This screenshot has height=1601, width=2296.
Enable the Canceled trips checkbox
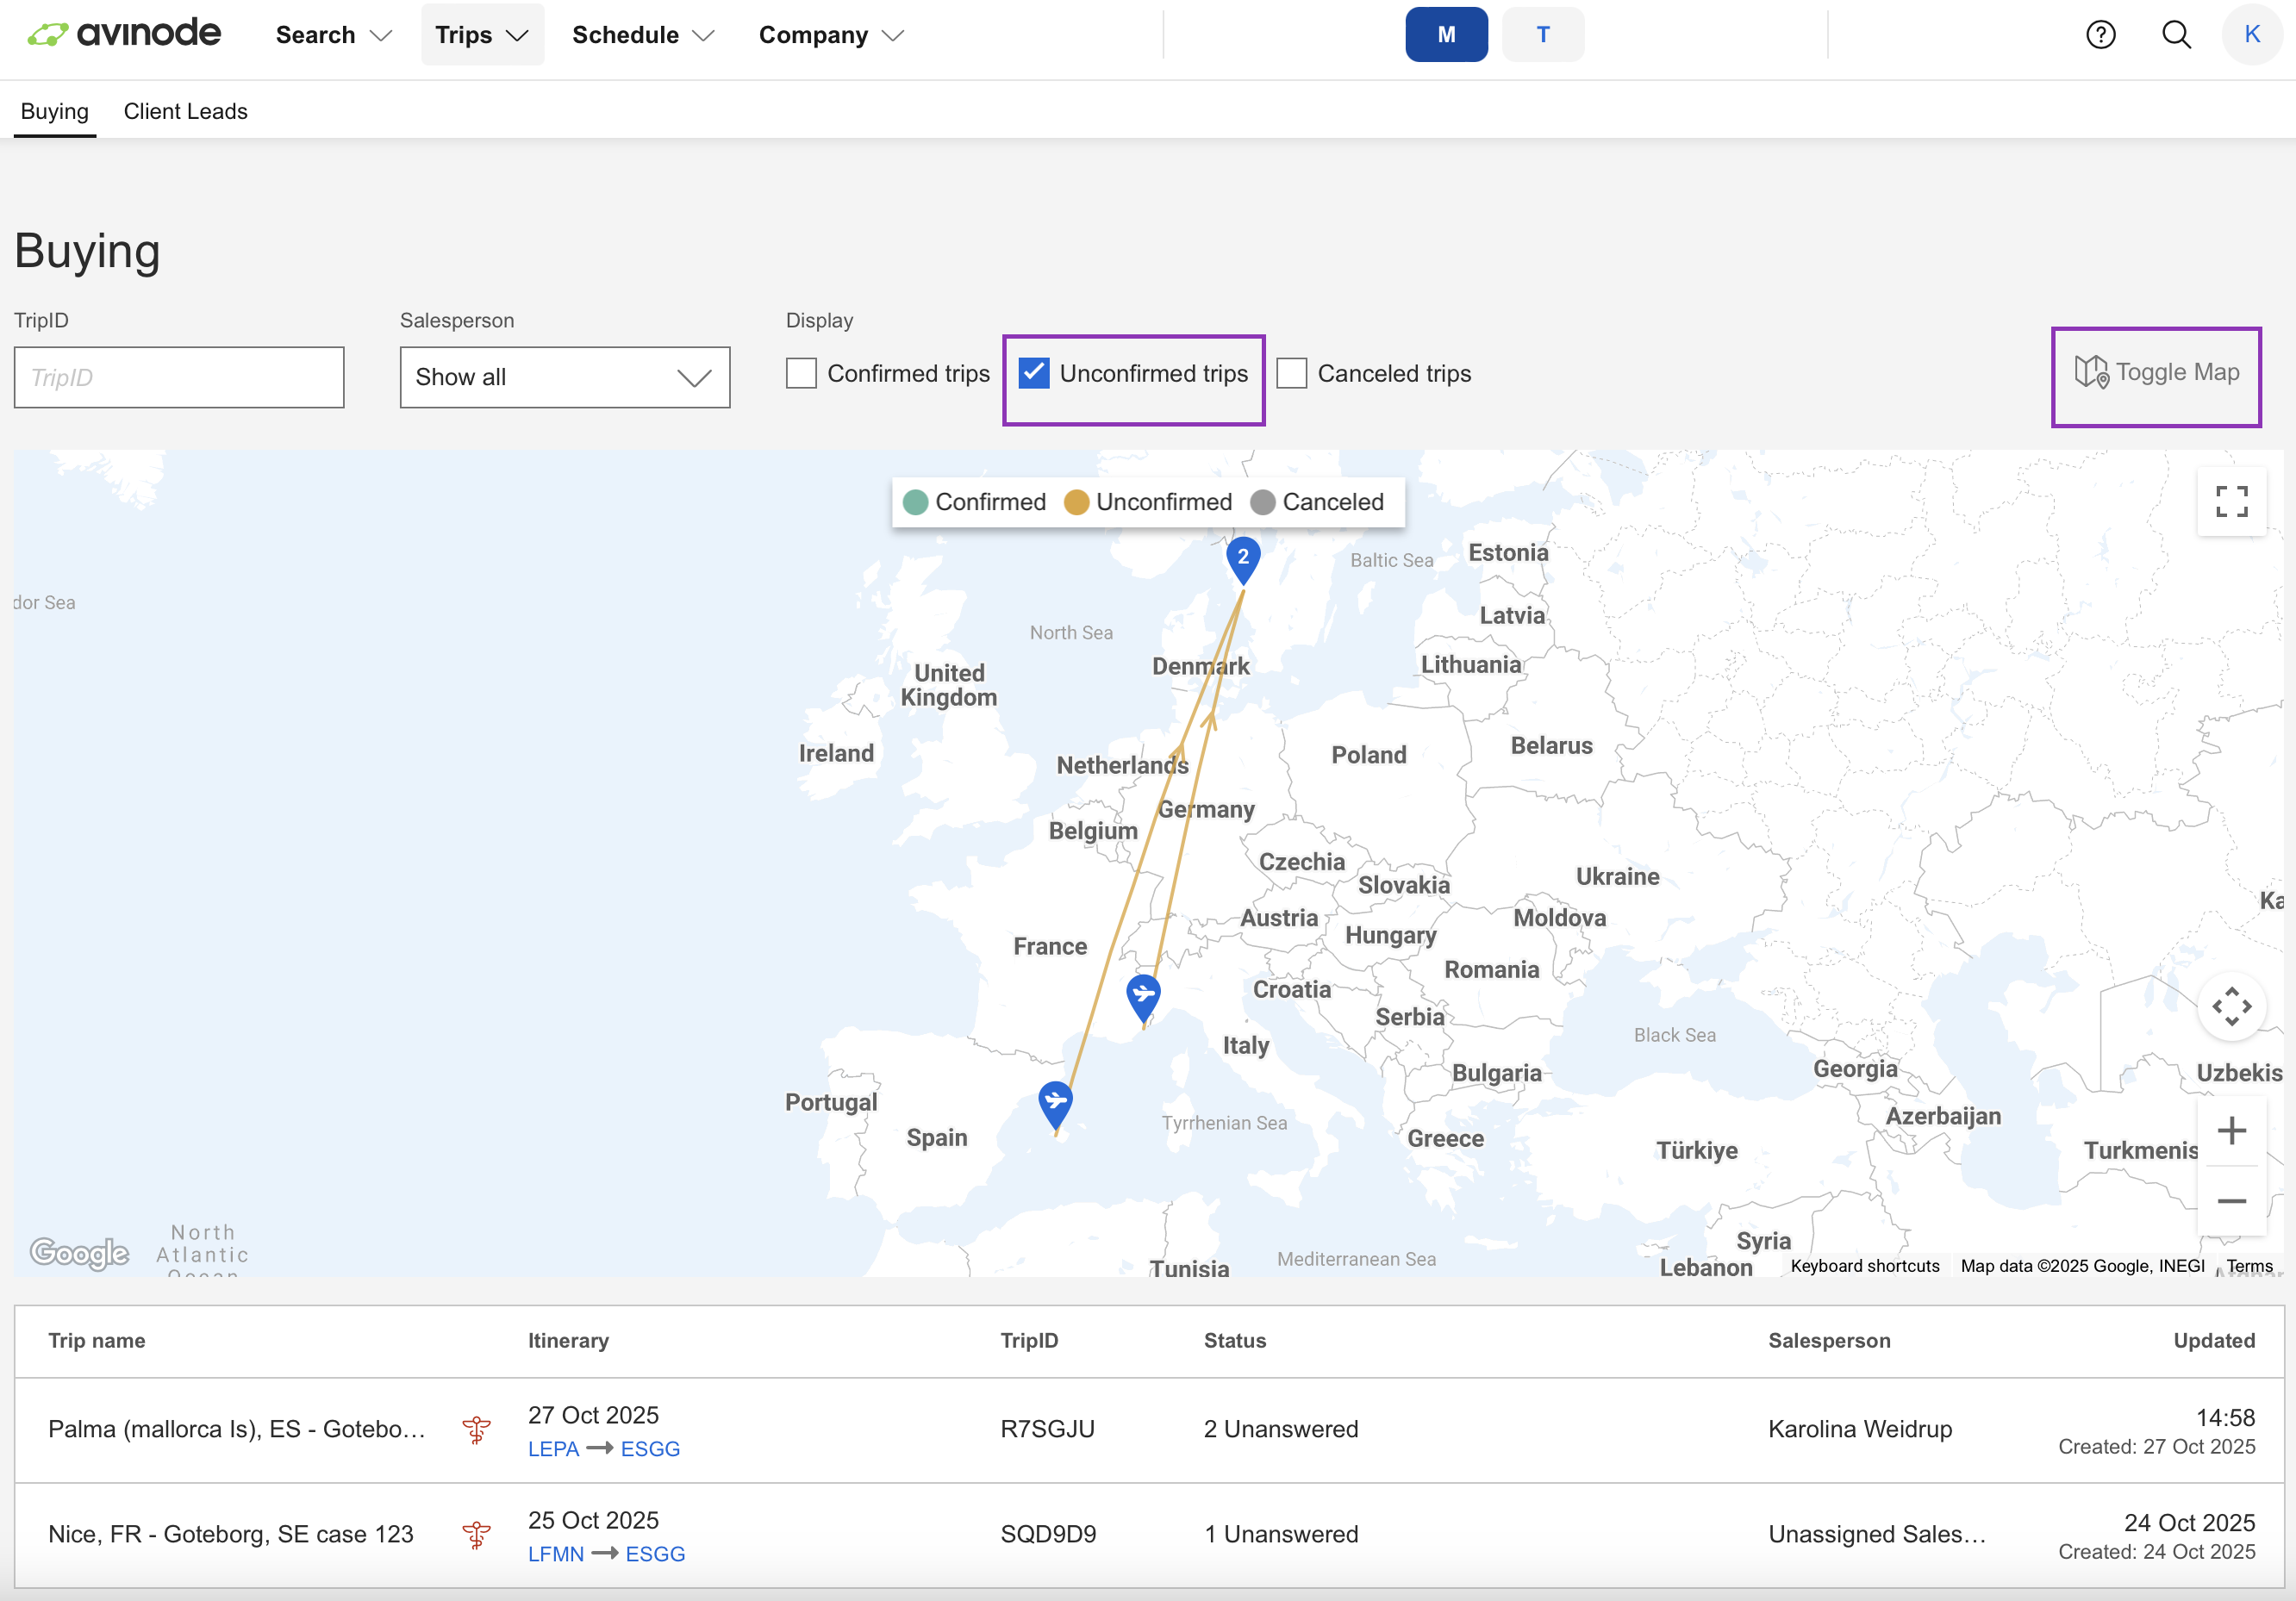[x=1292, y=374]
